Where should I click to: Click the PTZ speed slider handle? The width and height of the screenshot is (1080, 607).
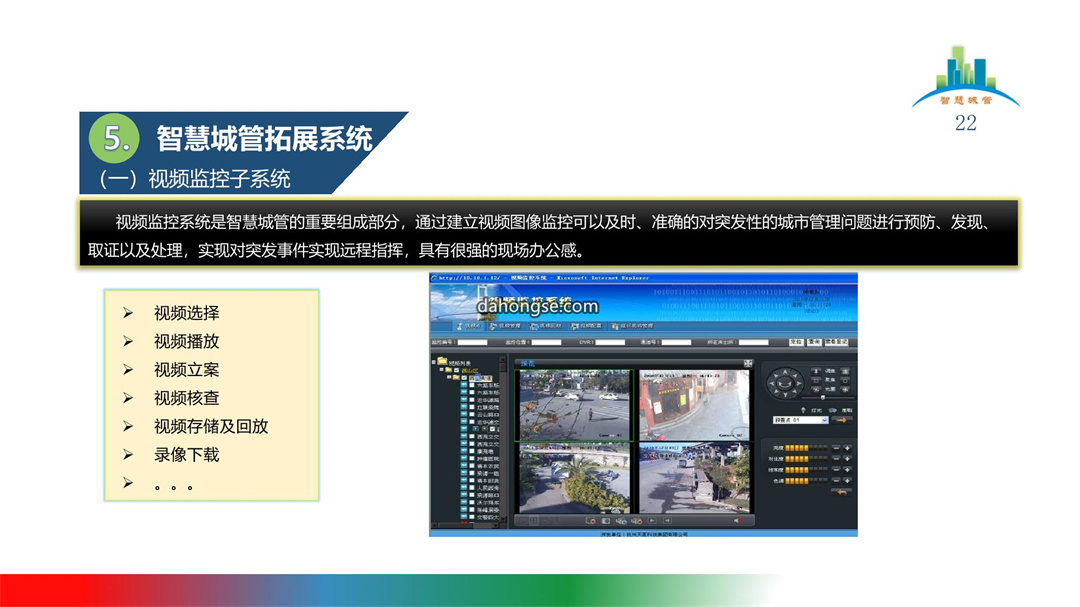[823, 398]
